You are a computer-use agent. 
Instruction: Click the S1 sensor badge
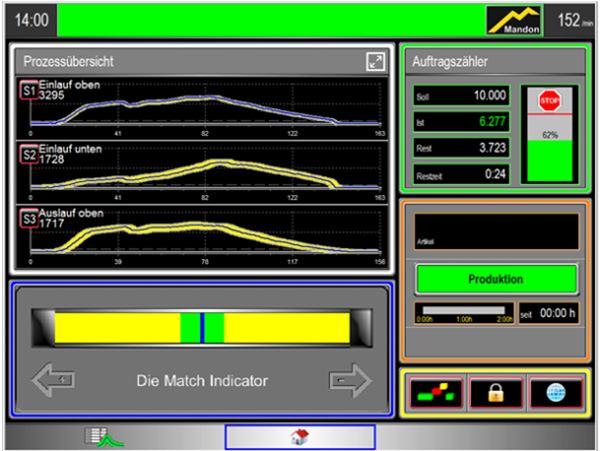28,90
